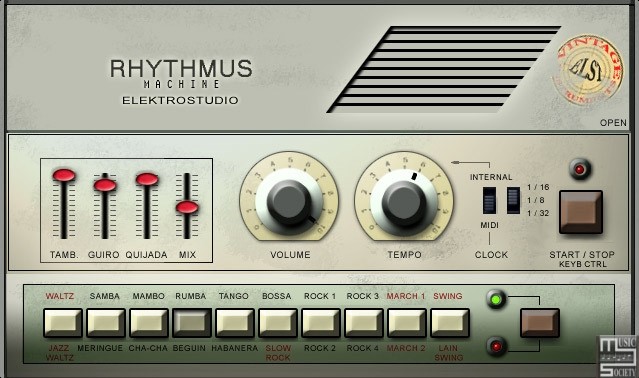Click the MIX slider red handle
Image resolution: width=639 pixels, height=378 pixels.
point(187,207)
